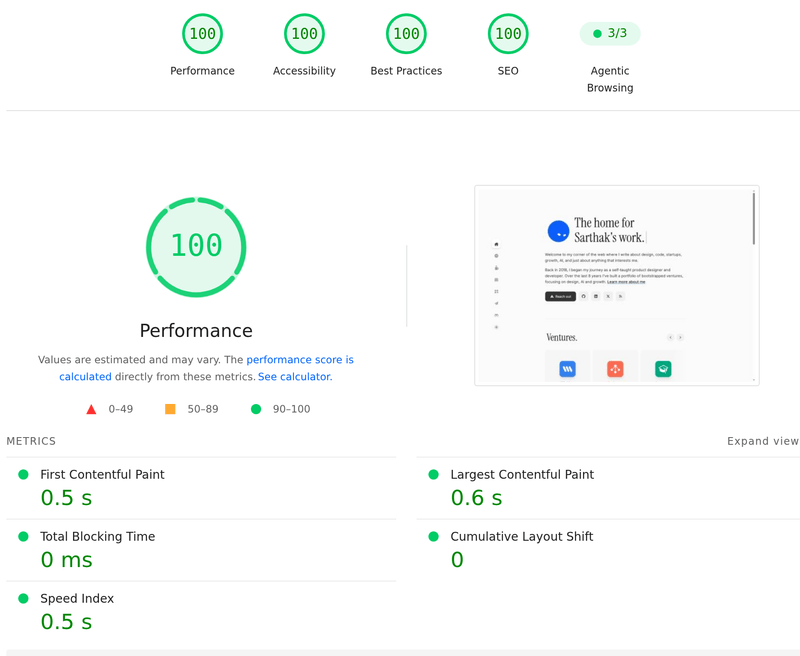800x656 pixels.
Task: Click the large 'Performance' heading below gauge
Action: pyautogui.click(x=196, y=331)
